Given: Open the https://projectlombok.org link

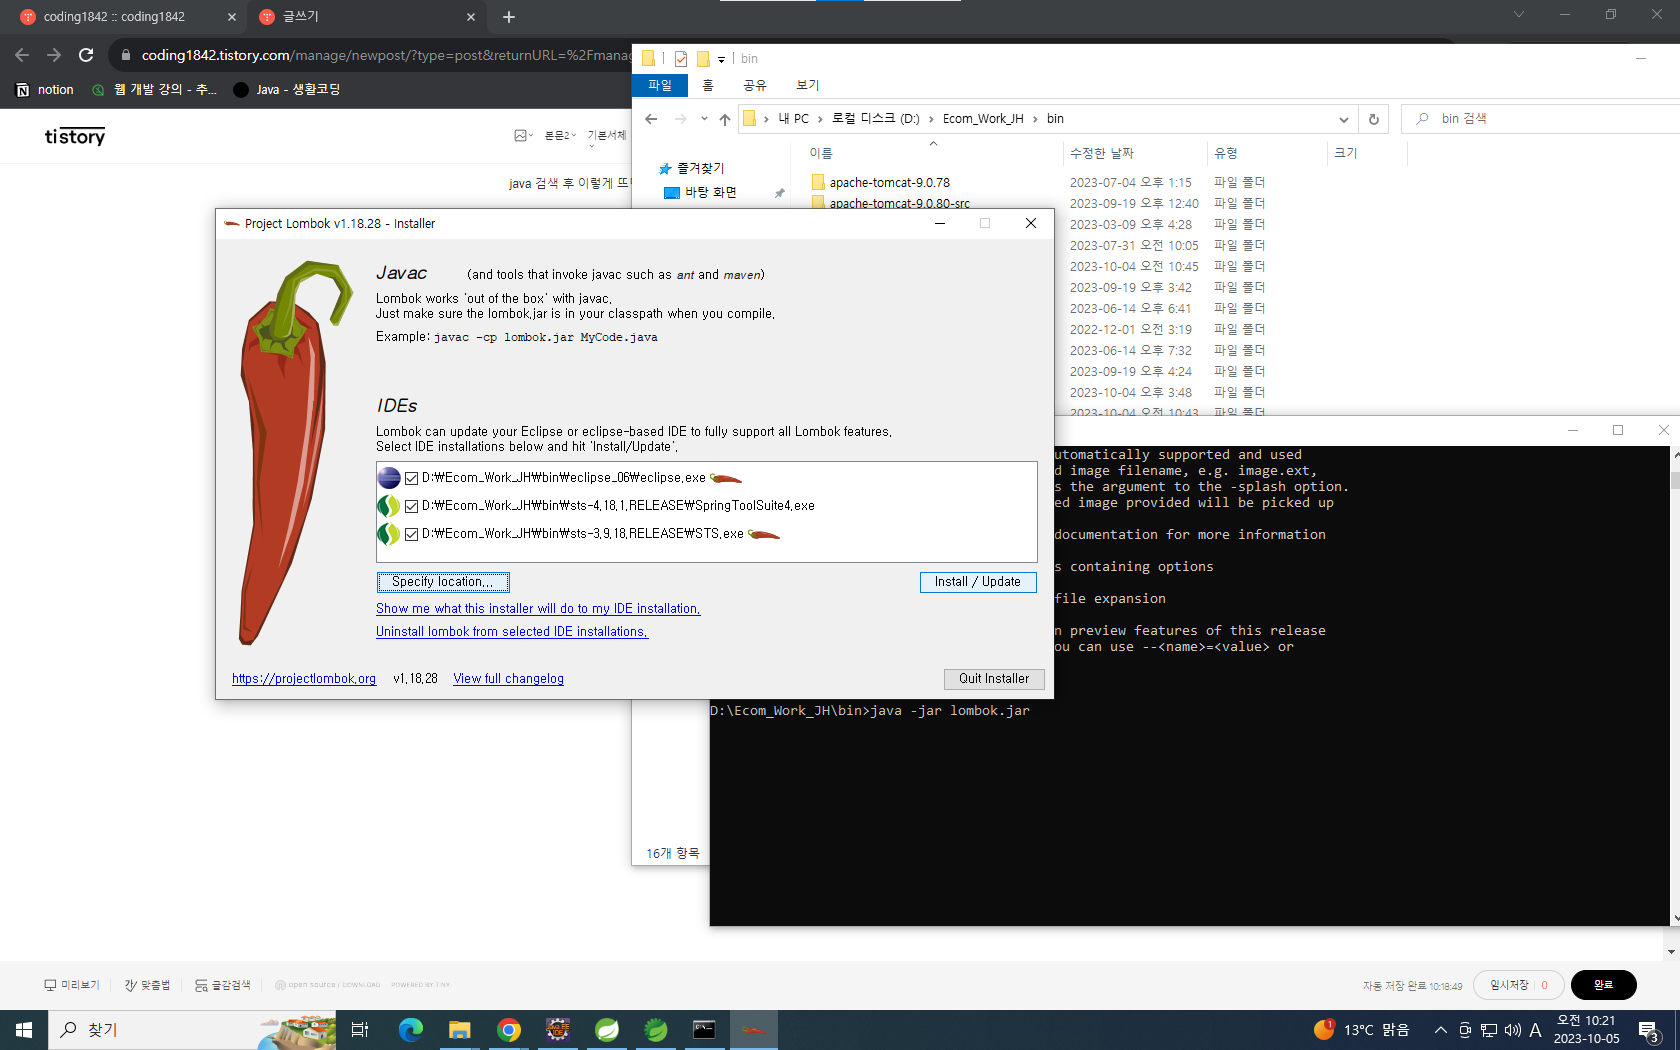Looking at the screenshot, I should (304, 679).
